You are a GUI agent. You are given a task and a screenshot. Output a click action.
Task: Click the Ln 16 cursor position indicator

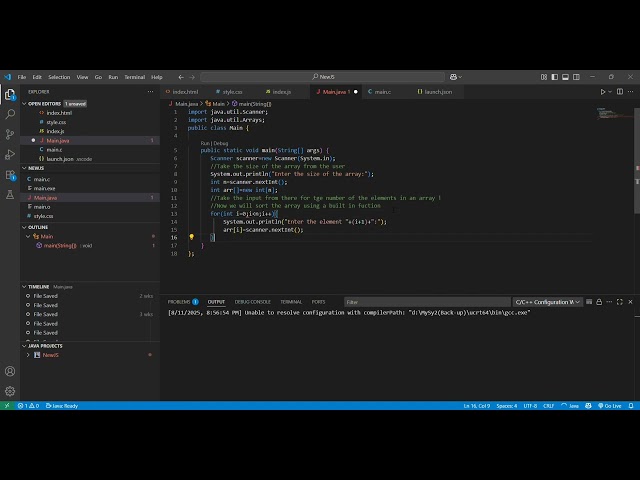(476, 406)
